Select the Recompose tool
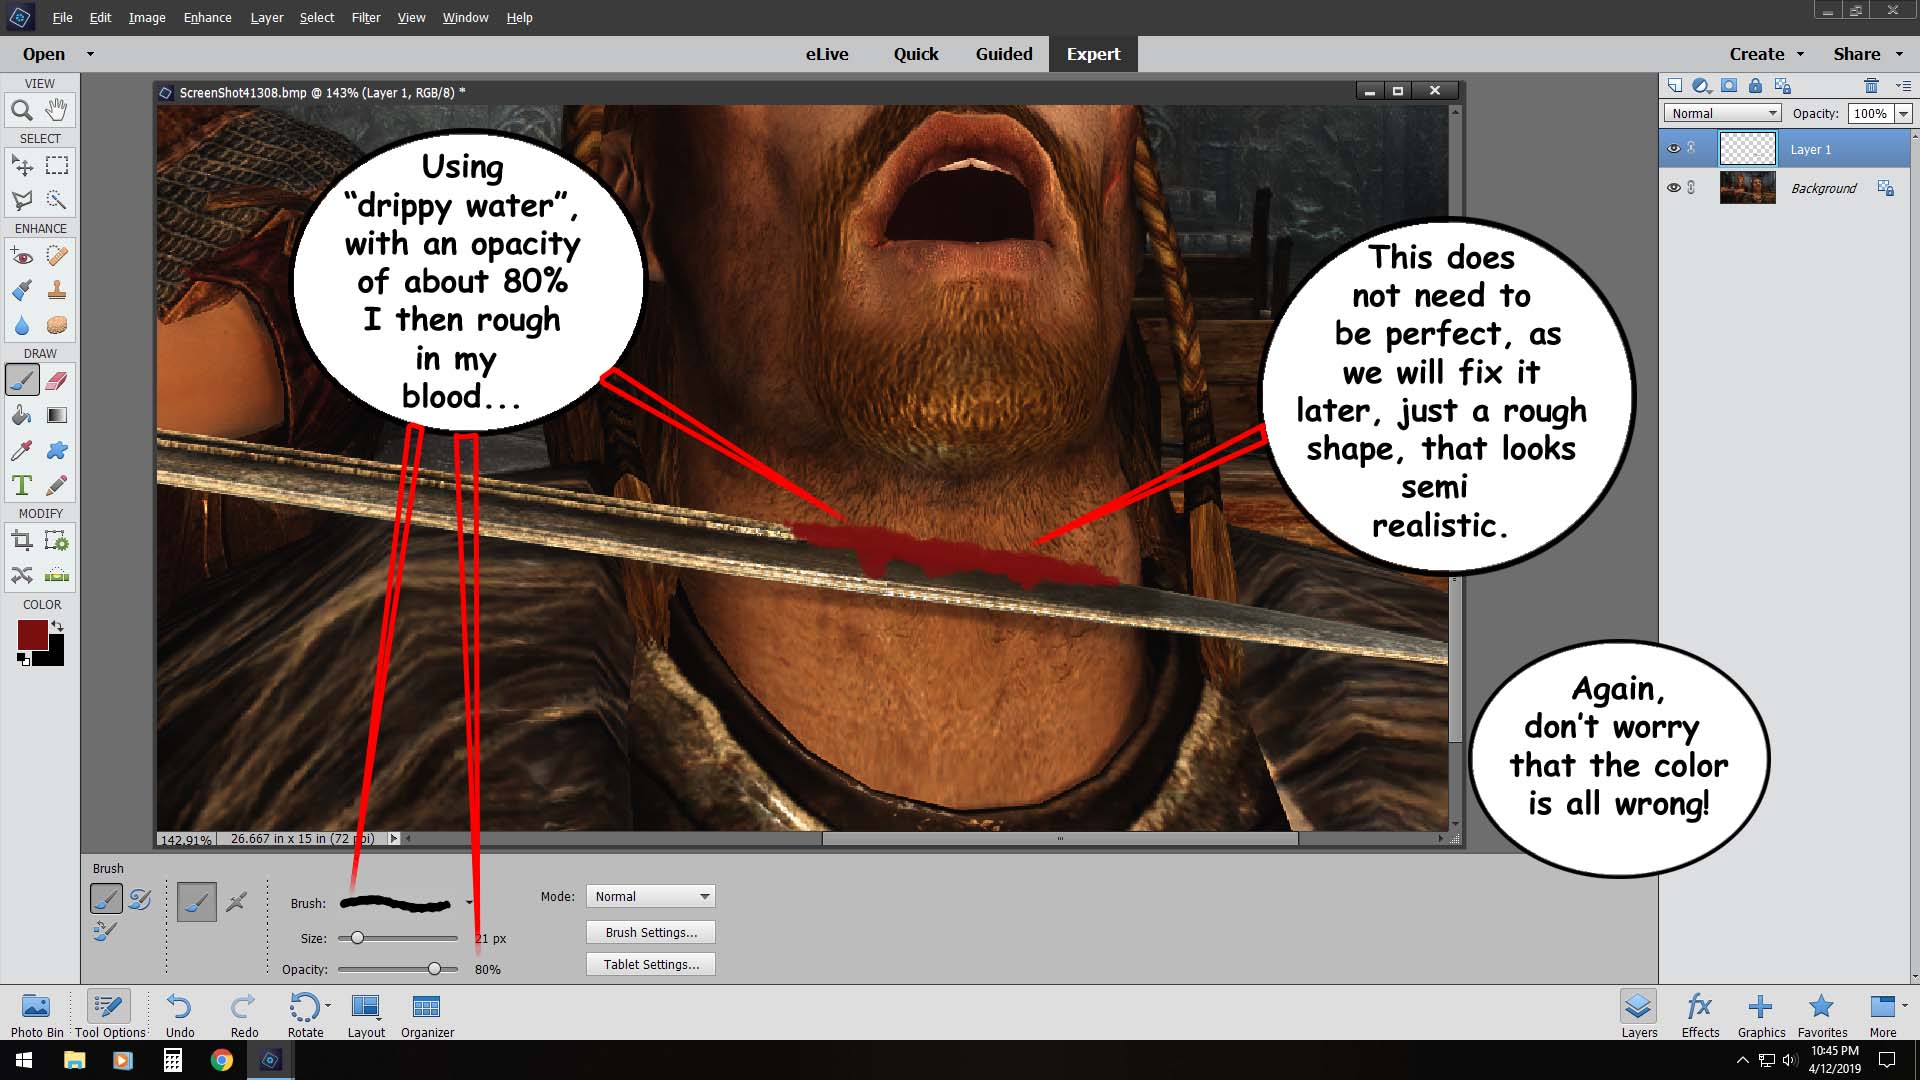 point(57,541)
